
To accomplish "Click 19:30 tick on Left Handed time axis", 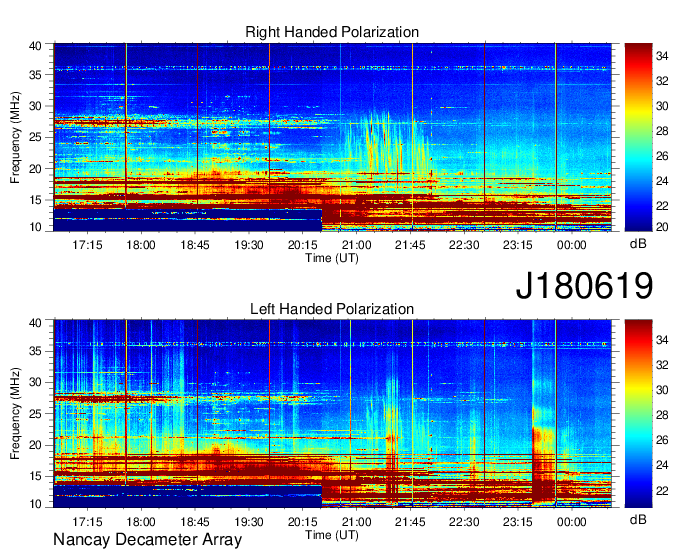I will click(x=249, y=522).
